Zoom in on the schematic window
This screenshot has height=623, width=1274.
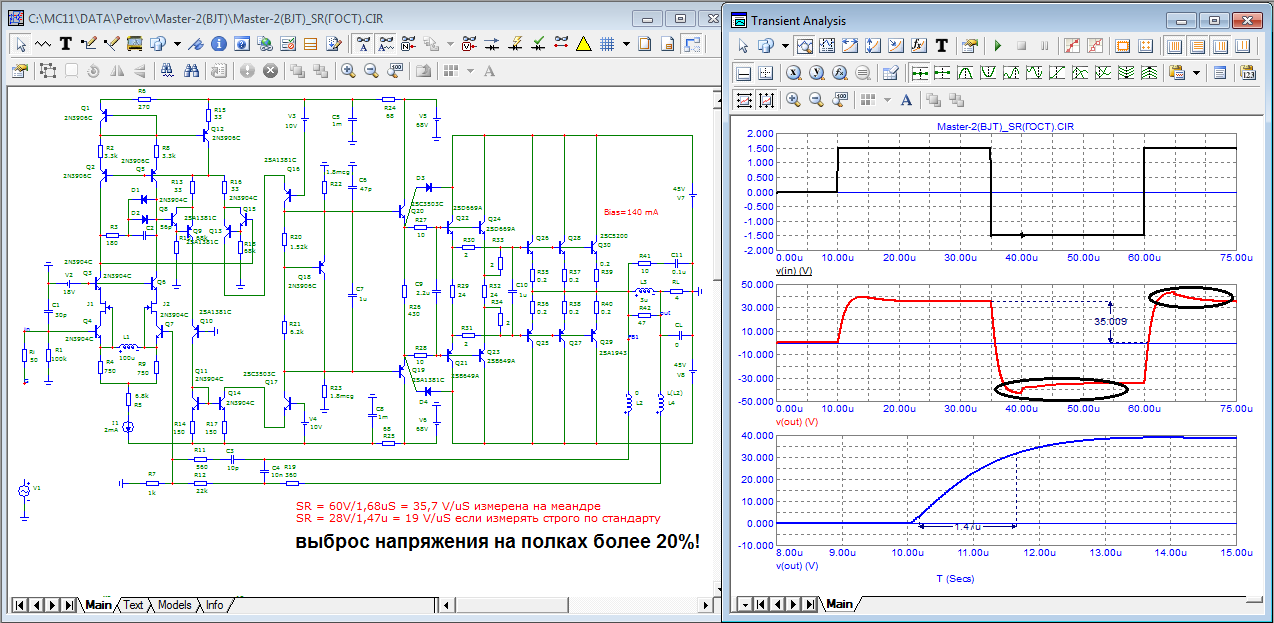point(348,71)
